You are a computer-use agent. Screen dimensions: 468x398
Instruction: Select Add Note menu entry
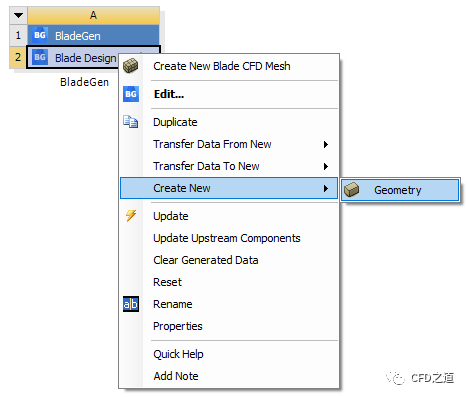pyautogui.click(x=176, y=376)
